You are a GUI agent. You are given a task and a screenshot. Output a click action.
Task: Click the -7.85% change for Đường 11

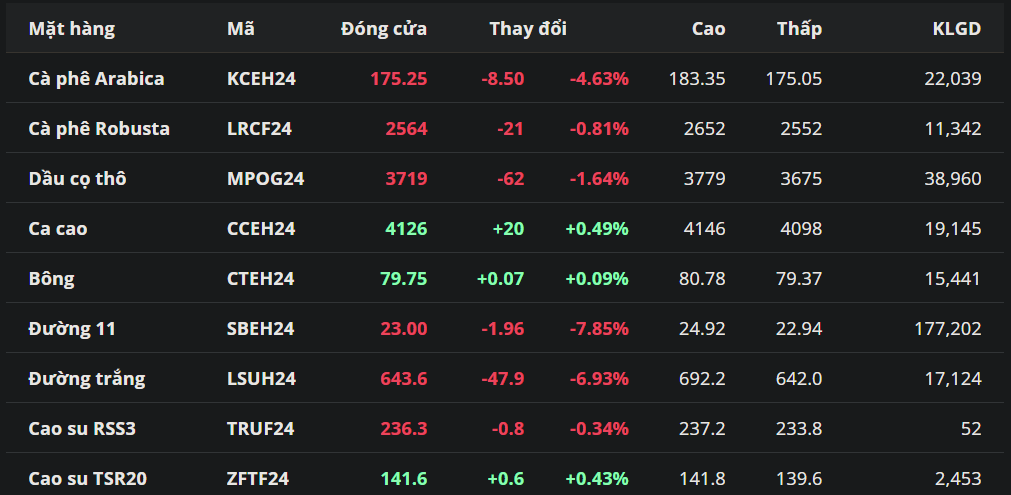click(x=599, y=328)
